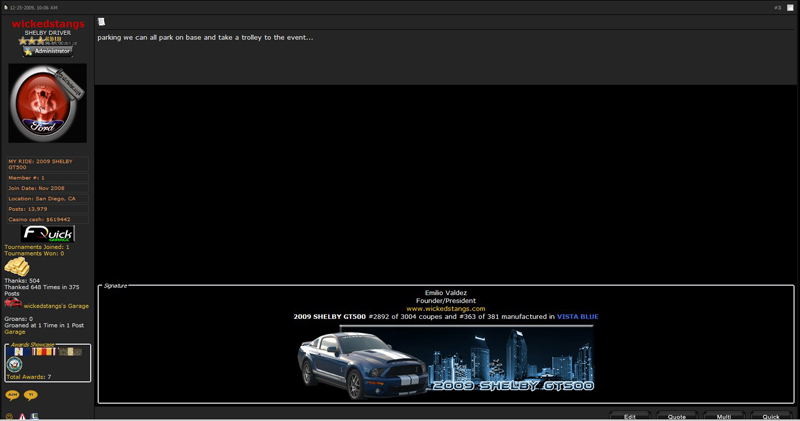Click the online status icon at bottom left
This screenshot has height=421, width=800.
tap(9, 417)
